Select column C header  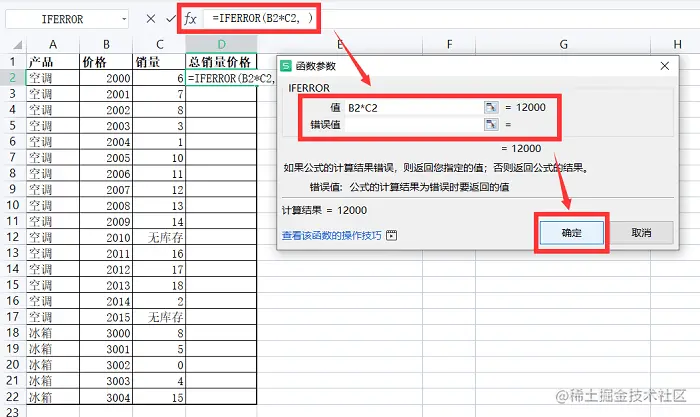pos(159,45)
